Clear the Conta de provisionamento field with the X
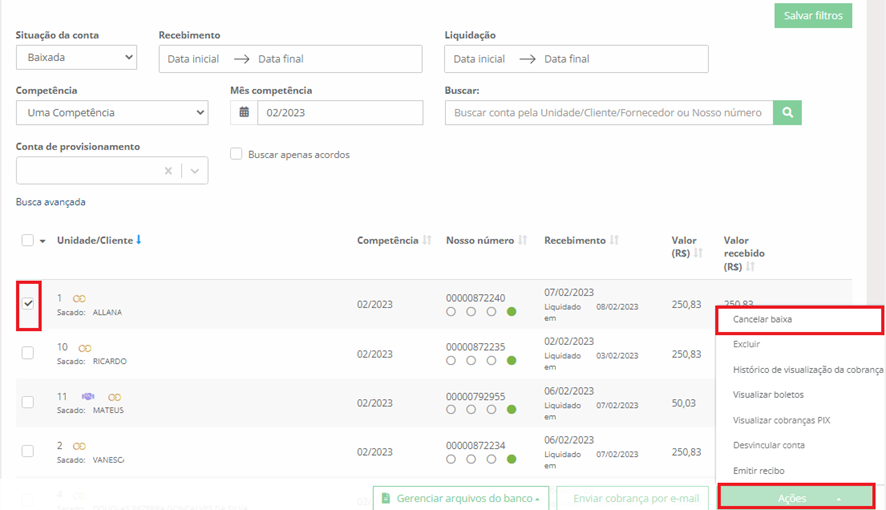Screen dimensions: 886x510 point(168,171)
